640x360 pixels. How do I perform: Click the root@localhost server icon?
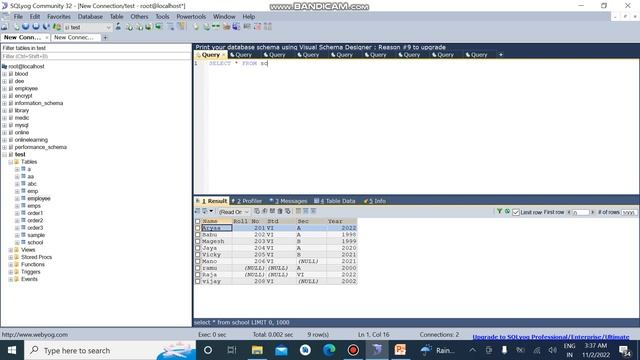[4, 66]
